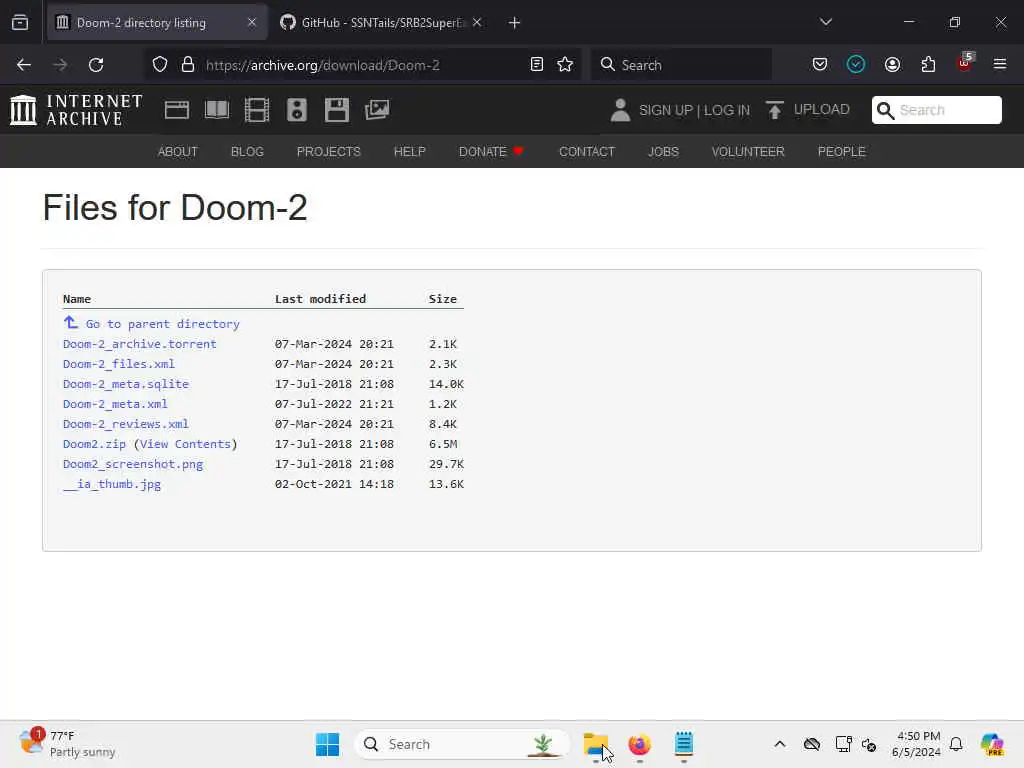
Task: Open Doom-2_reviews.xml
Action: coord(126,424)
